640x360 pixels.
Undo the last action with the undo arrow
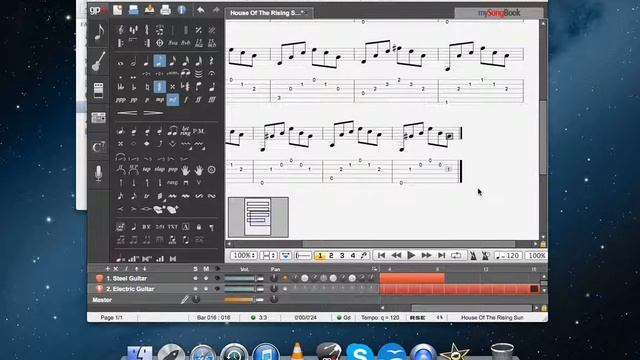click(200, 10)
